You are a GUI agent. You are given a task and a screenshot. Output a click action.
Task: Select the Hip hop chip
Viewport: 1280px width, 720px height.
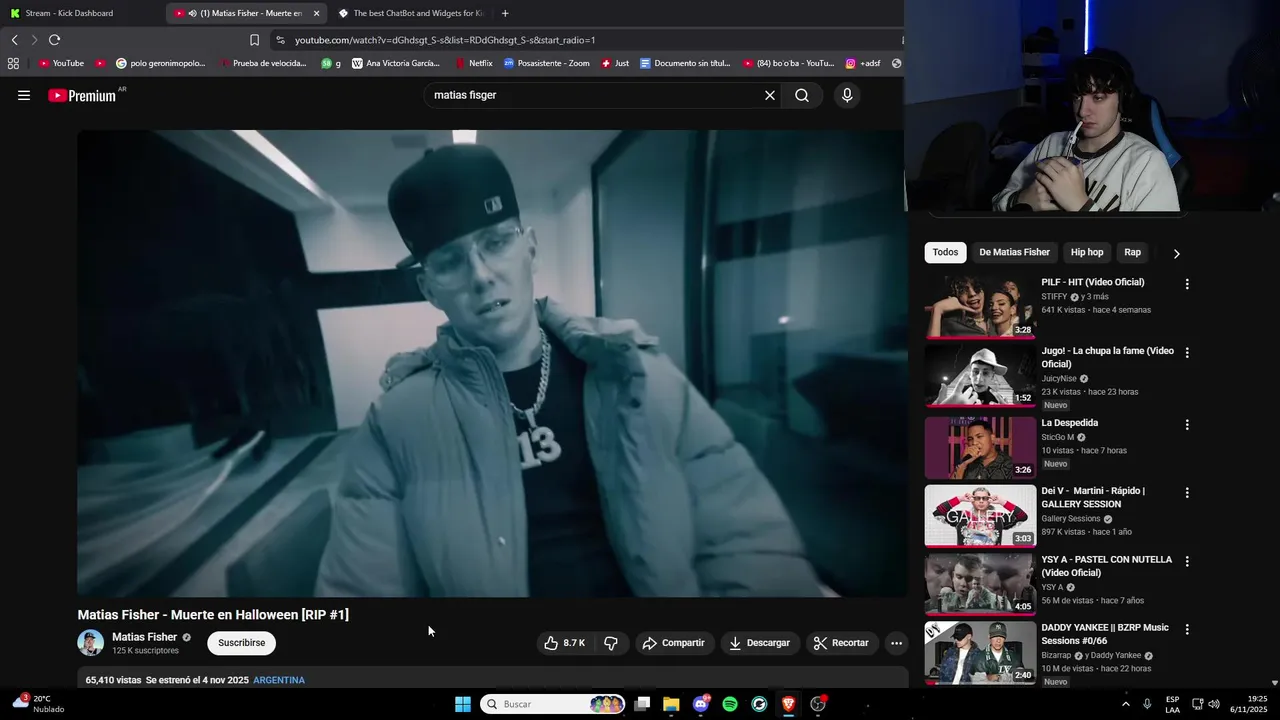click(1087, 252)
